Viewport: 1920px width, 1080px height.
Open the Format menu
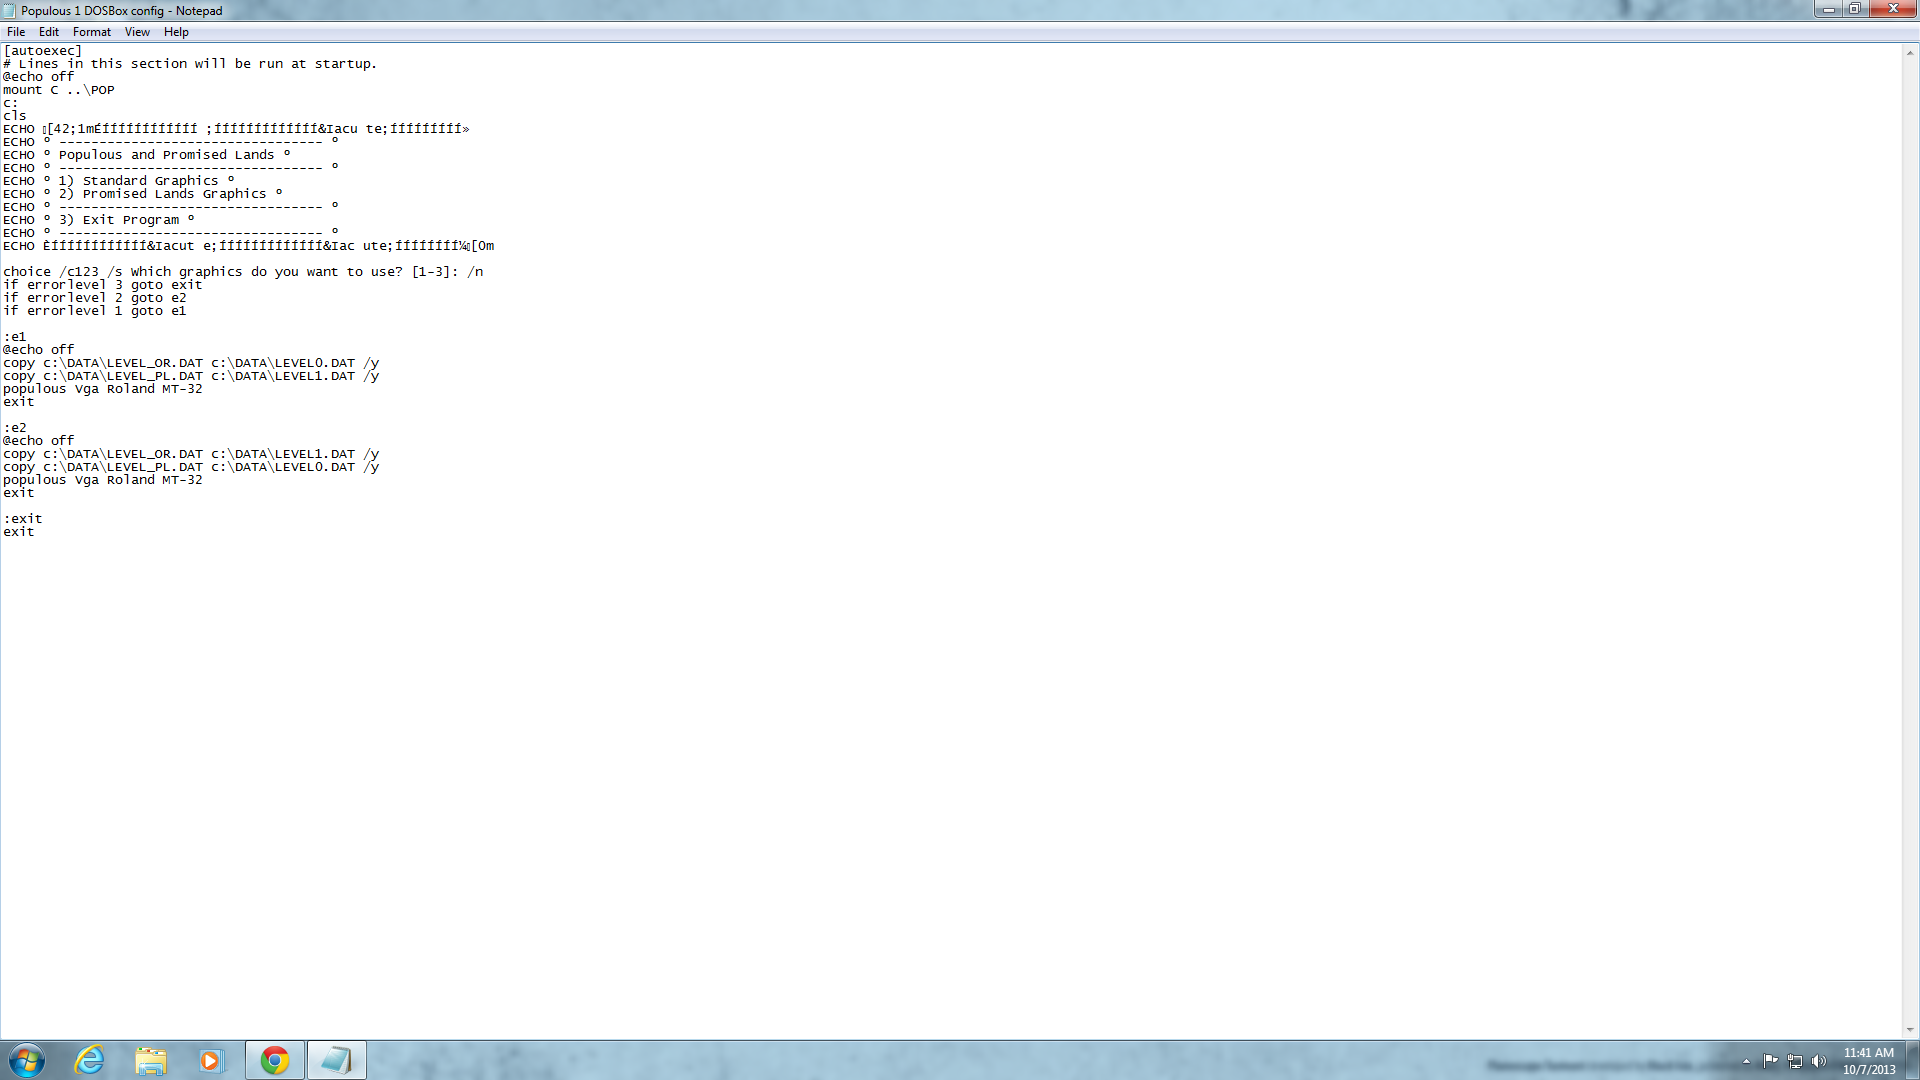(x=92, y=32)
